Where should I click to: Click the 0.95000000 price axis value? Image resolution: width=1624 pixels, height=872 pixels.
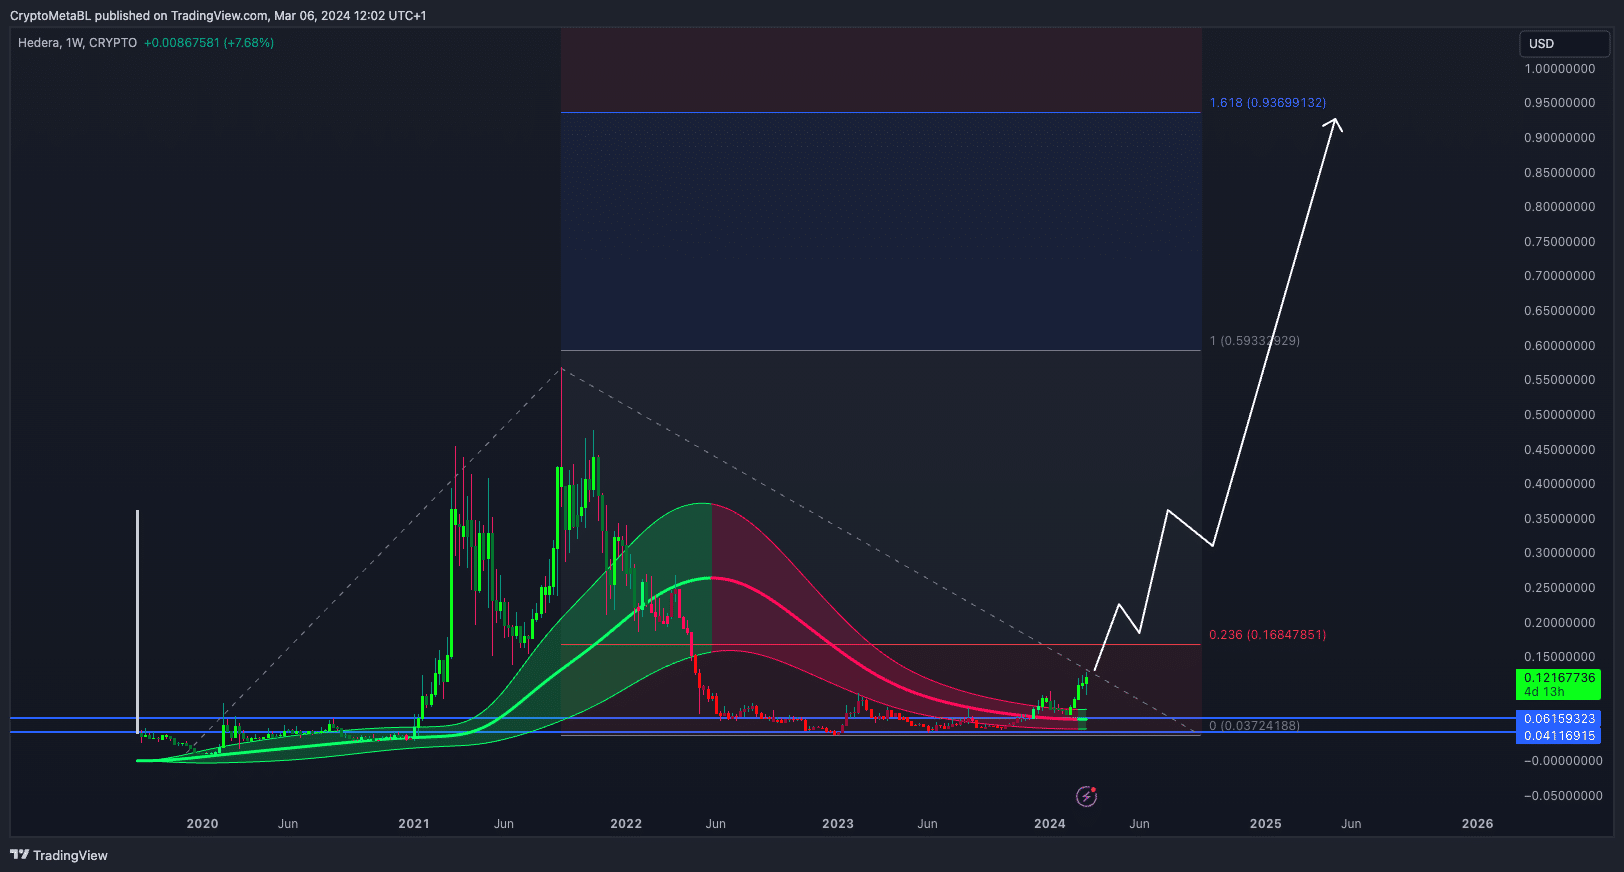[x=1560, y=103]
